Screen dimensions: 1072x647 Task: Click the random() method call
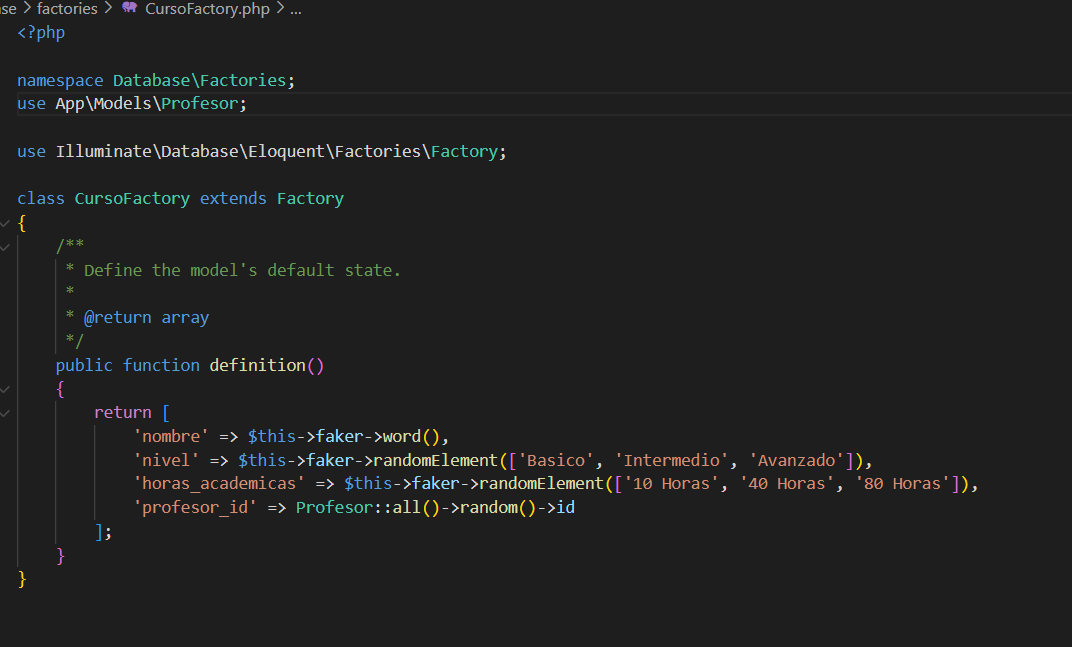pyautogui.click(x=498, y=507)
